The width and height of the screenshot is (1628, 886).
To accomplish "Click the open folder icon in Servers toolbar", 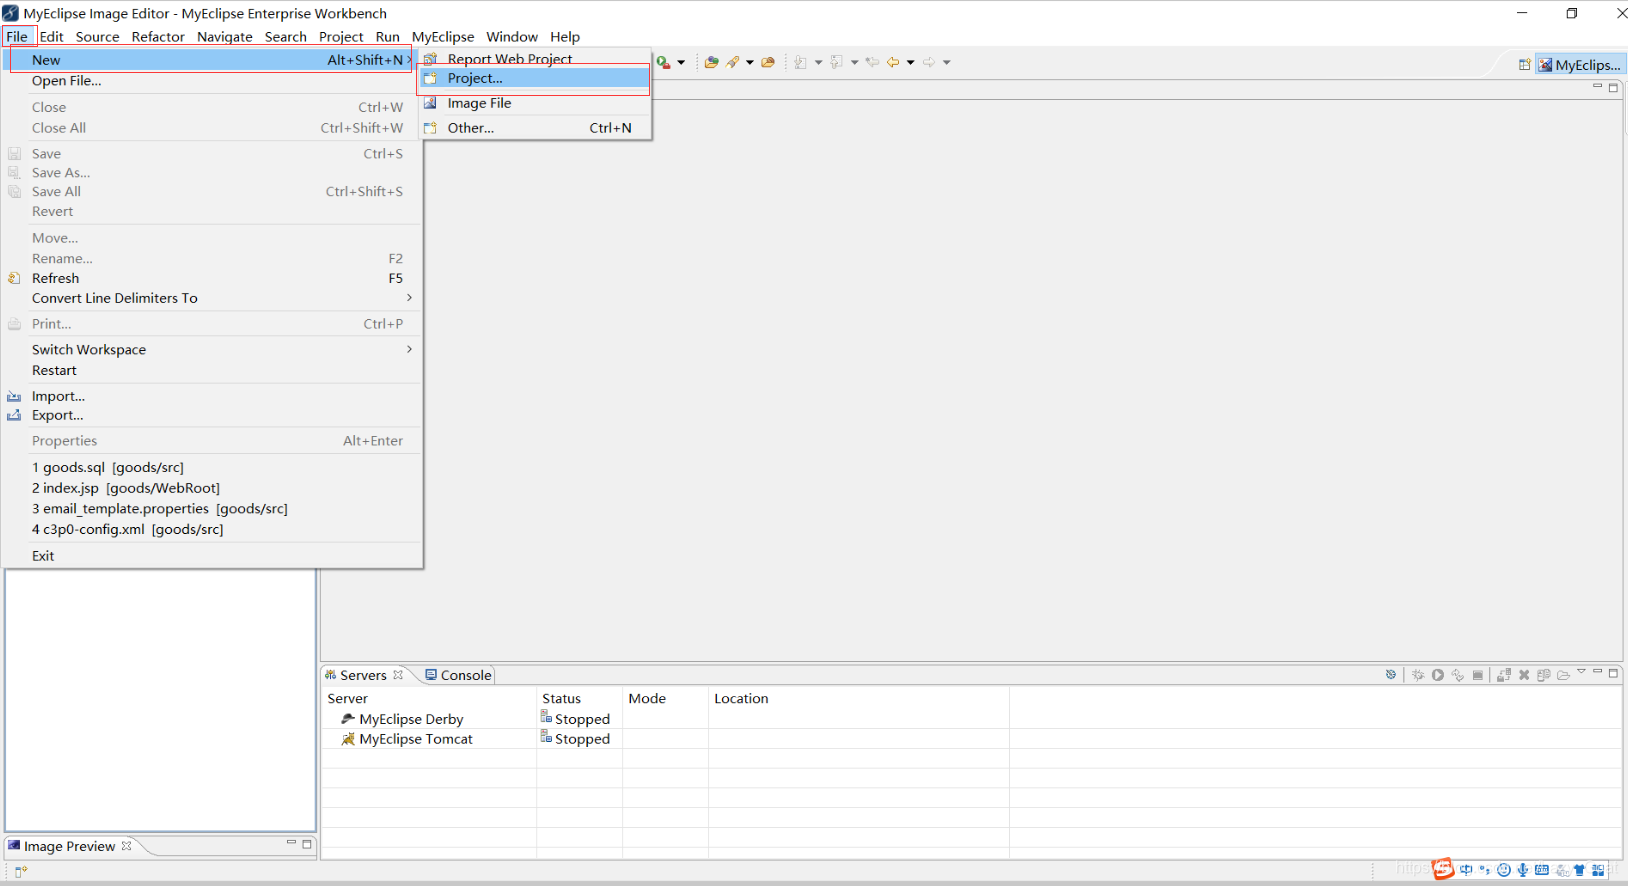I will 1563,675.
